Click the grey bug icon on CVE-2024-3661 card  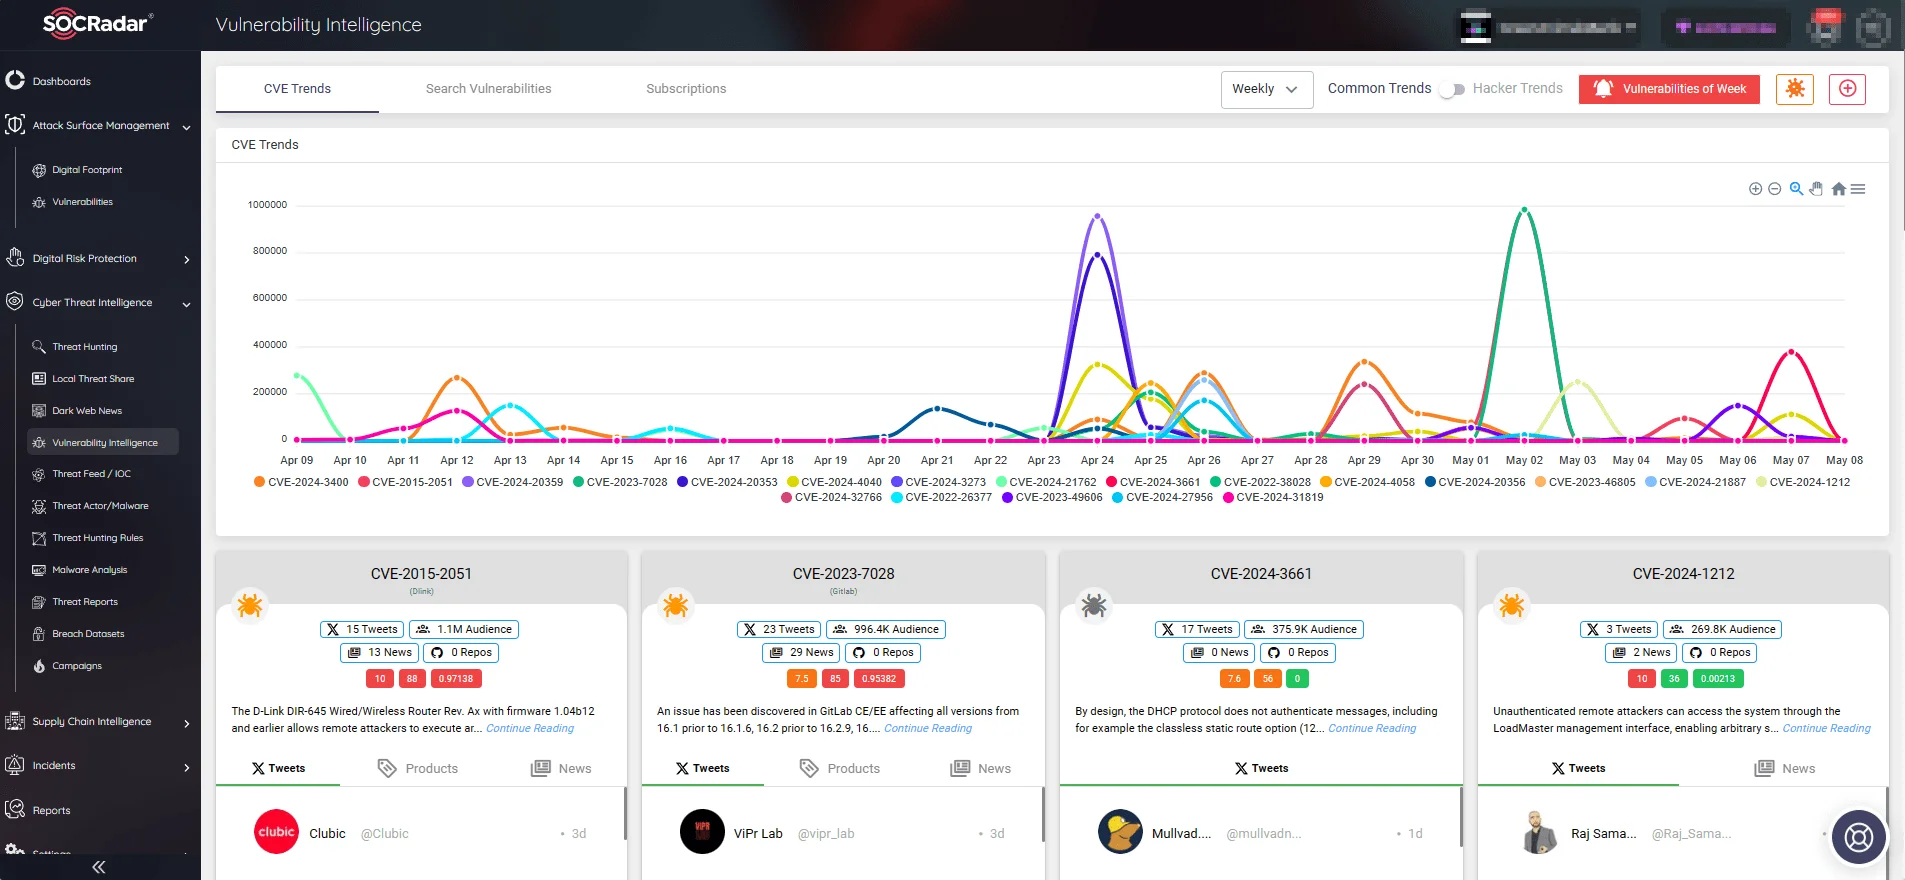tap(1094, 605)
